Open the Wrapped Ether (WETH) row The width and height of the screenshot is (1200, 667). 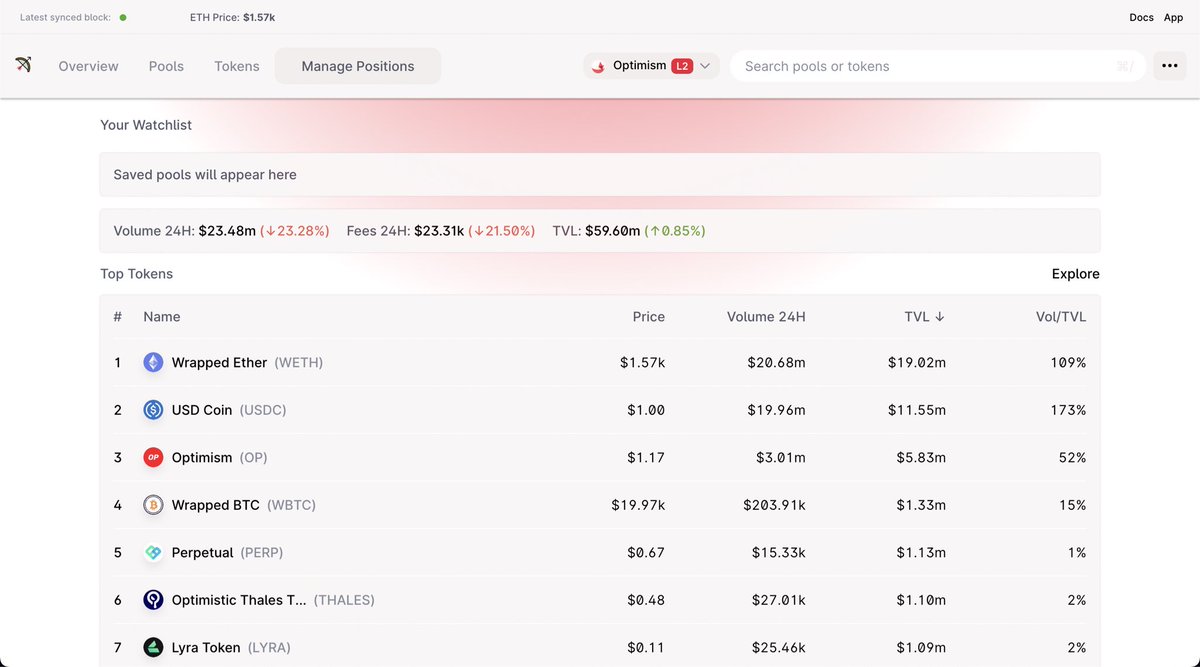600,362
